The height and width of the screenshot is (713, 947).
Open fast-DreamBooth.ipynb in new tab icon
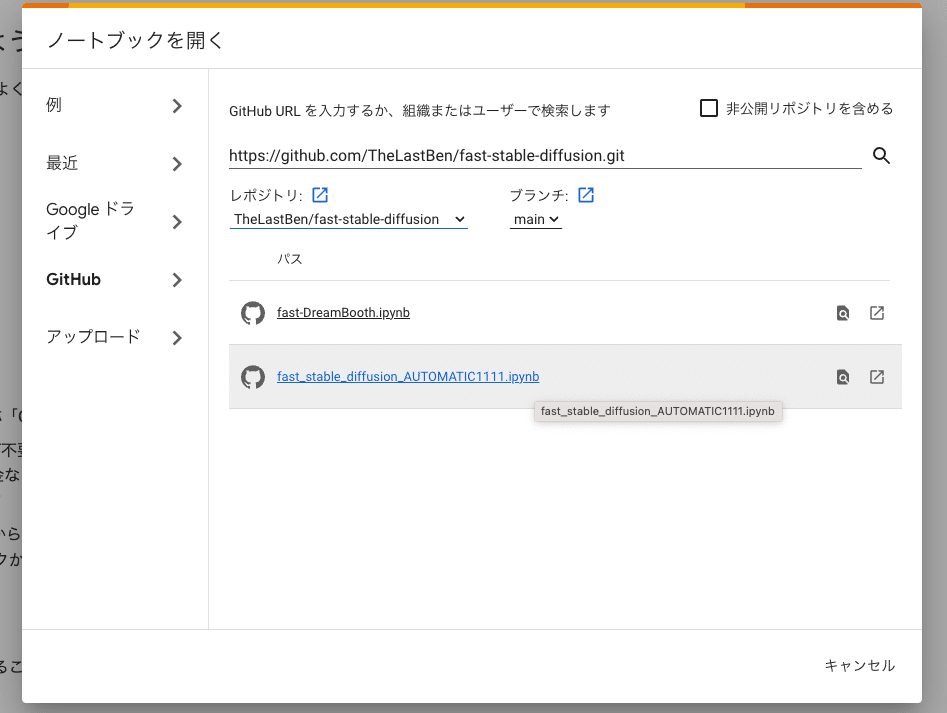[877, 313]
